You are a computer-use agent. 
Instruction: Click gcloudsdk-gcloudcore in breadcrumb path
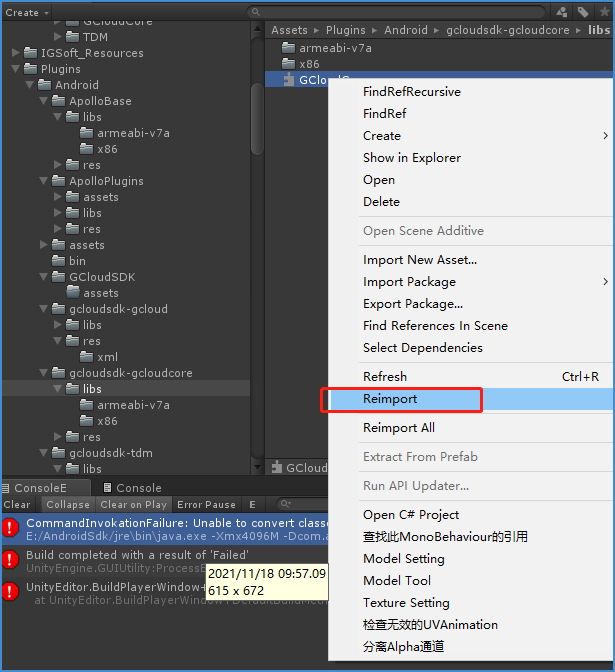508,30
